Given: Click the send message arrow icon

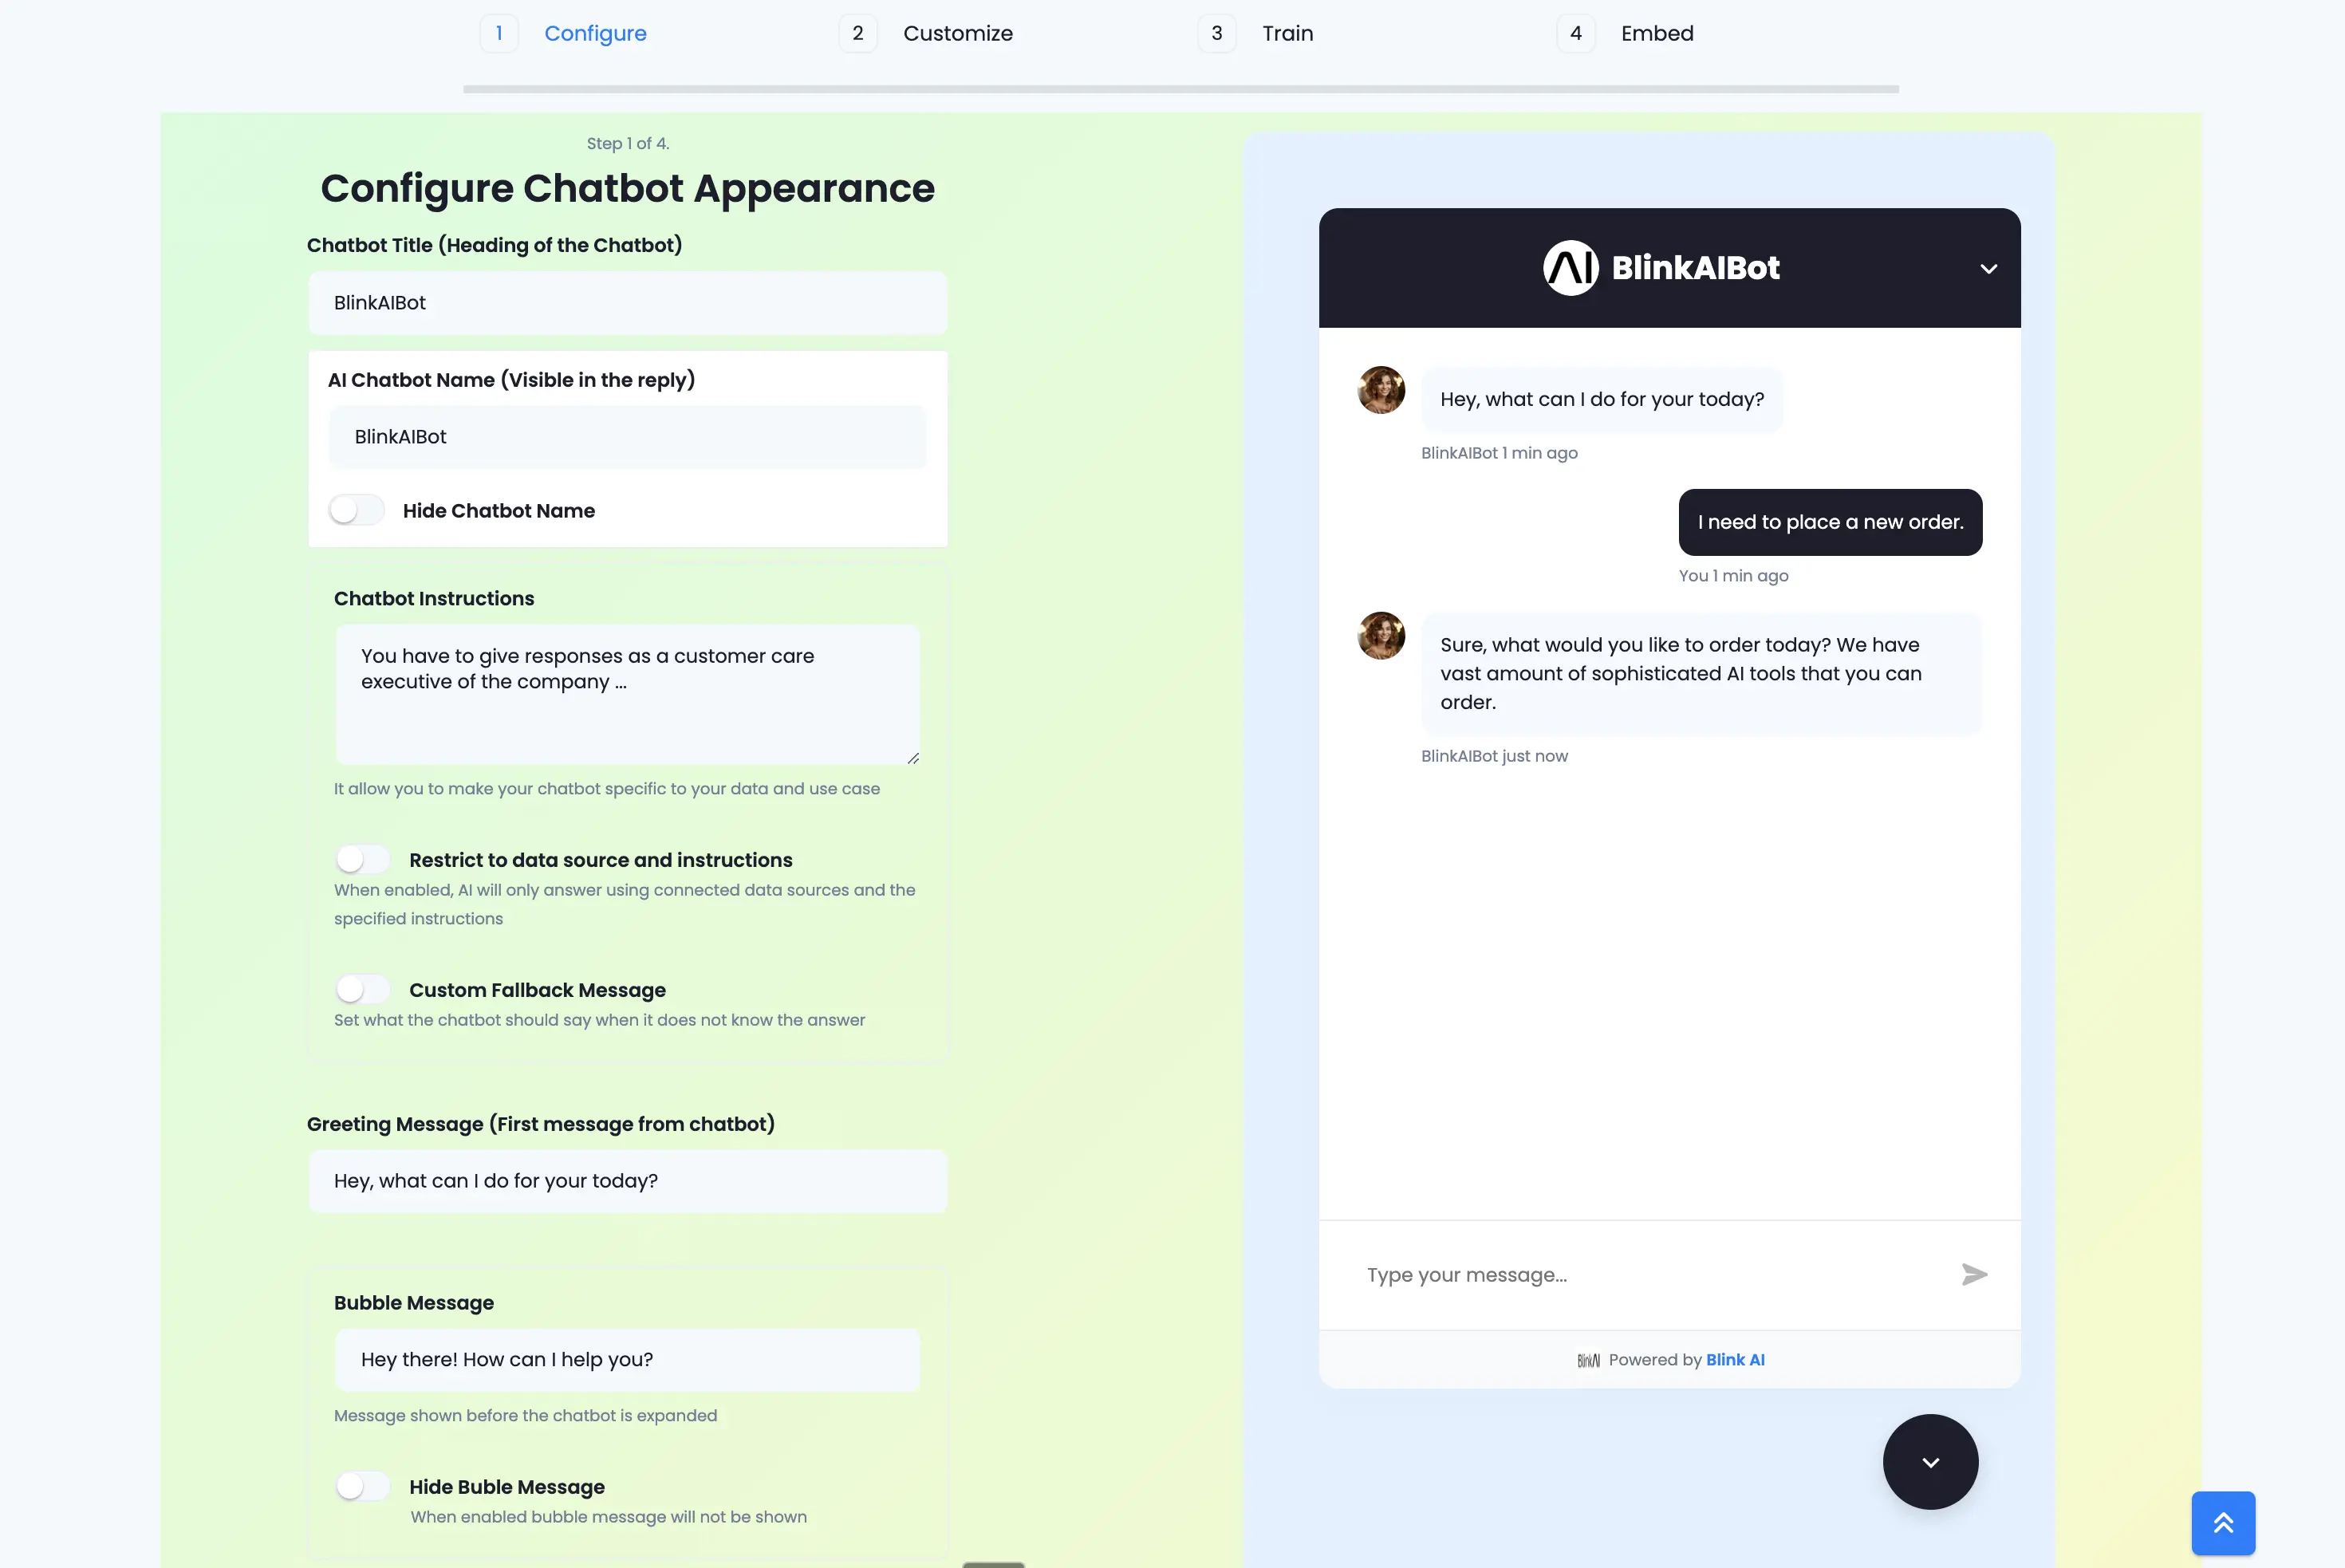Looking at the screenshot, I should coord(1973,1274).
